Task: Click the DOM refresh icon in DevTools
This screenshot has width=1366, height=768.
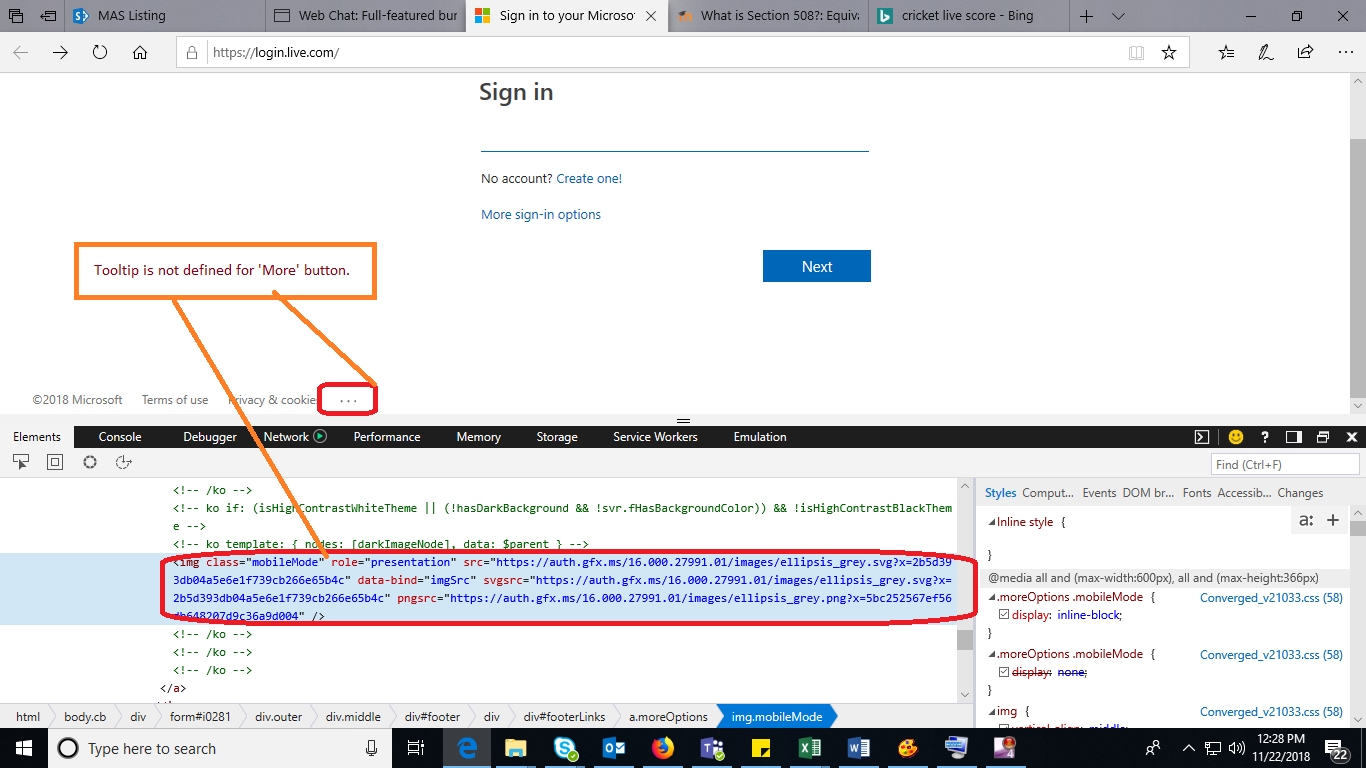Action: point(124,462)
